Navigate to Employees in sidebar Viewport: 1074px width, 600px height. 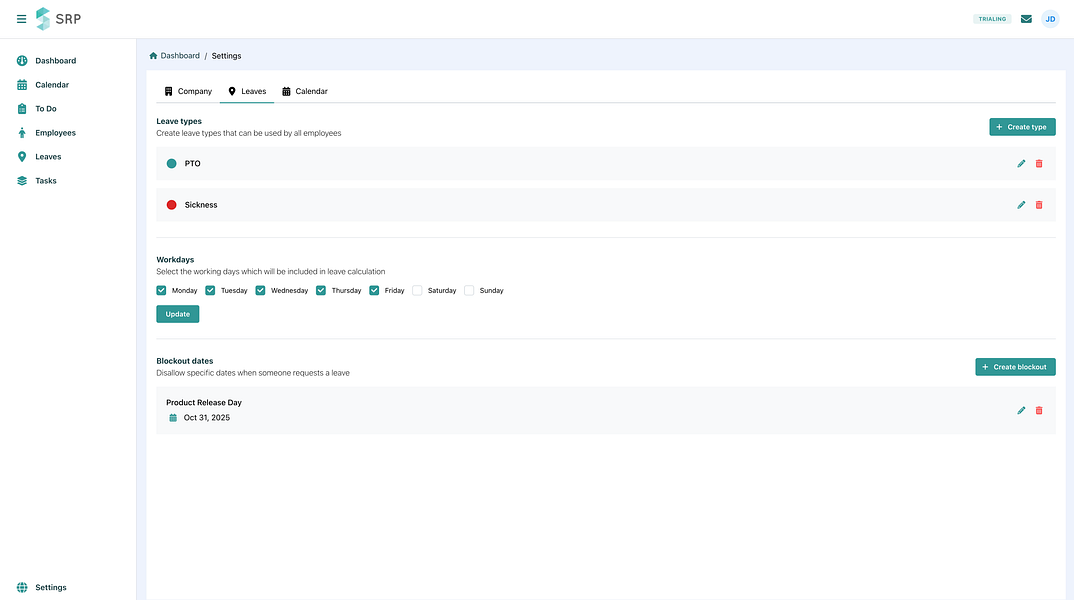[47, 133]
